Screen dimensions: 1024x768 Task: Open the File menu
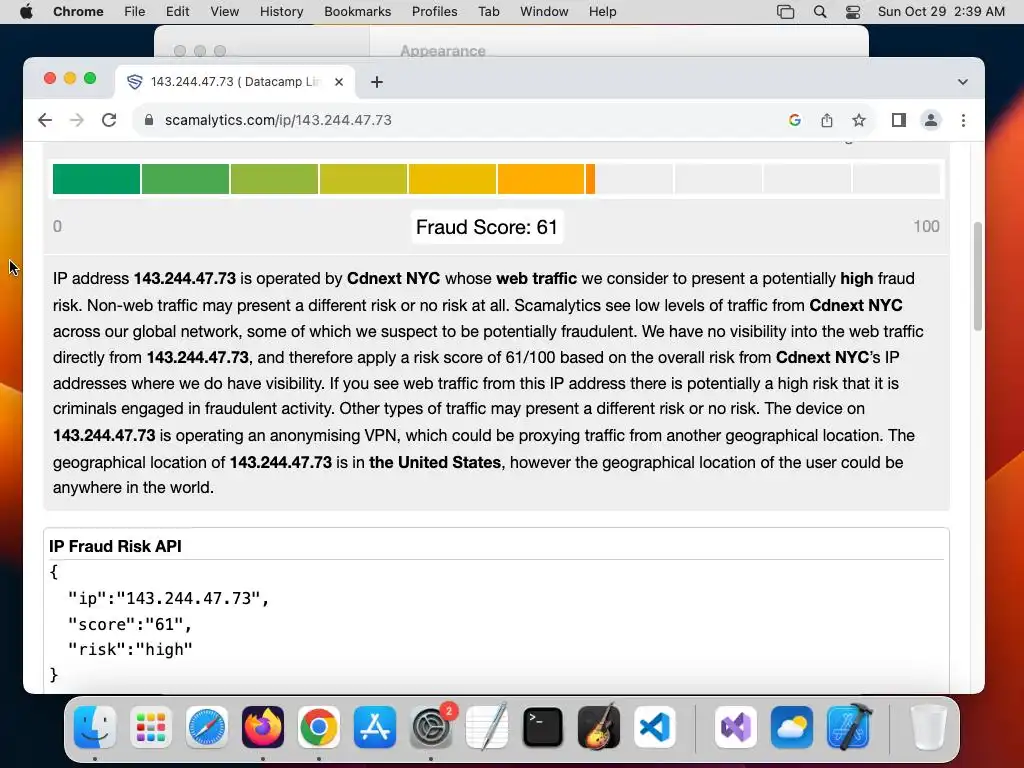[x=135, y=12]
